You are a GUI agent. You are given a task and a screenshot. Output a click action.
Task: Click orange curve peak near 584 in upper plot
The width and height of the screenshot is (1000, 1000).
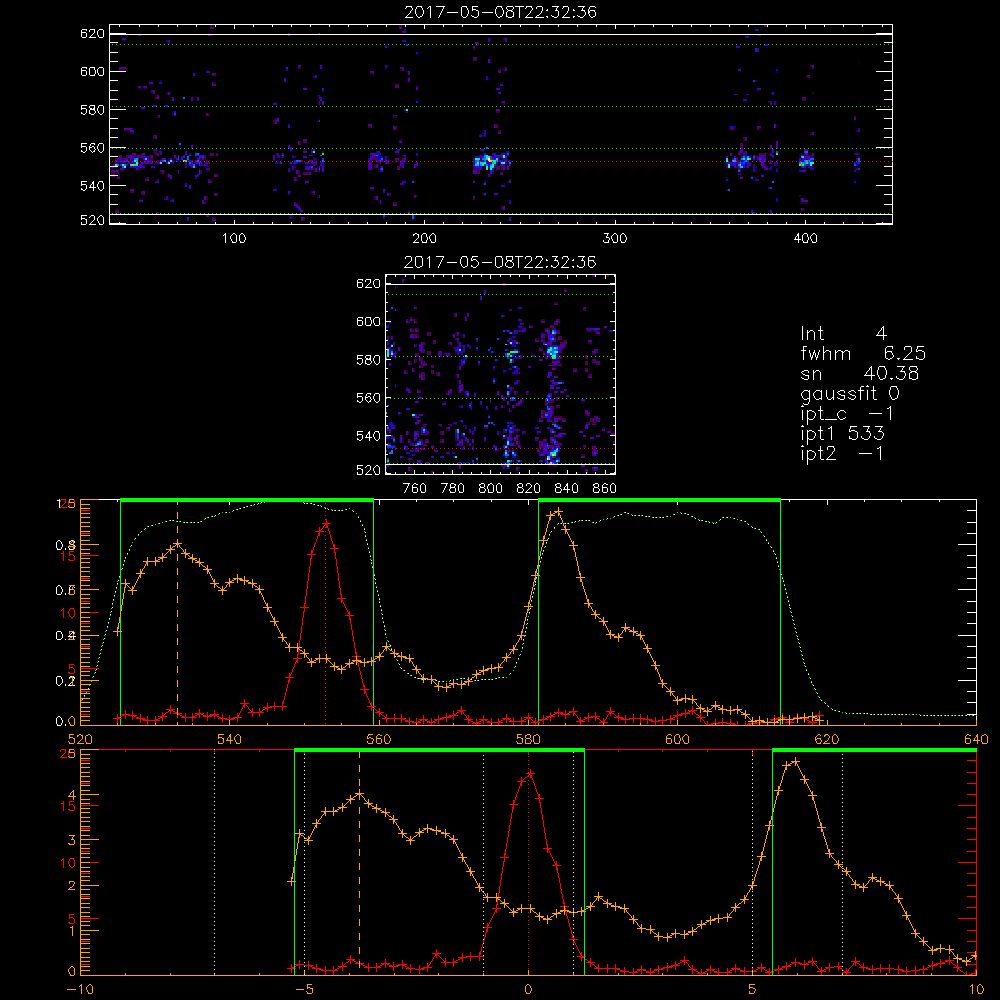[559, 511]
